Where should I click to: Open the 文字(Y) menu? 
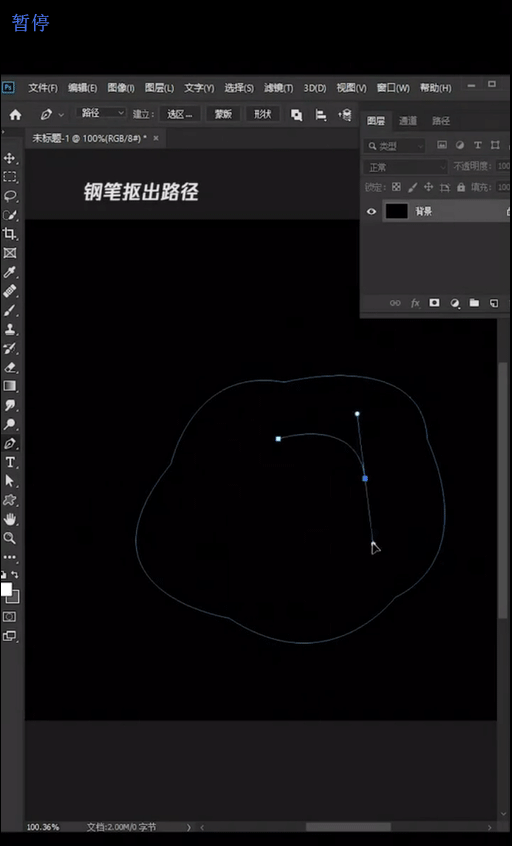click(199, 88)
